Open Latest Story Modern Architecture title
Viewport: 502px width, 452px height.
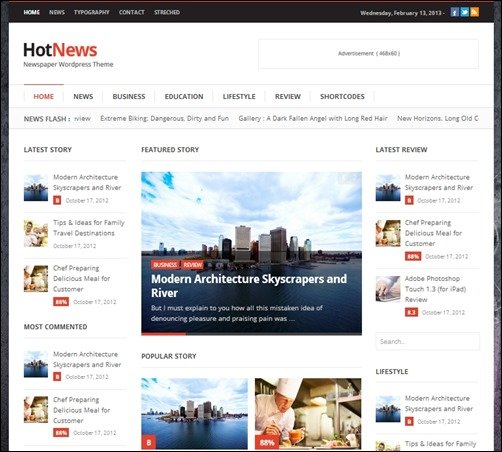tap(87, 182)
